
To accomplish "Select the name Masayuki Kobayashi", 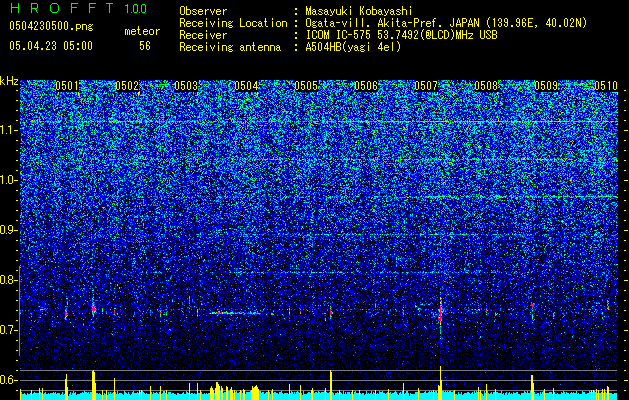I will 359,11.
